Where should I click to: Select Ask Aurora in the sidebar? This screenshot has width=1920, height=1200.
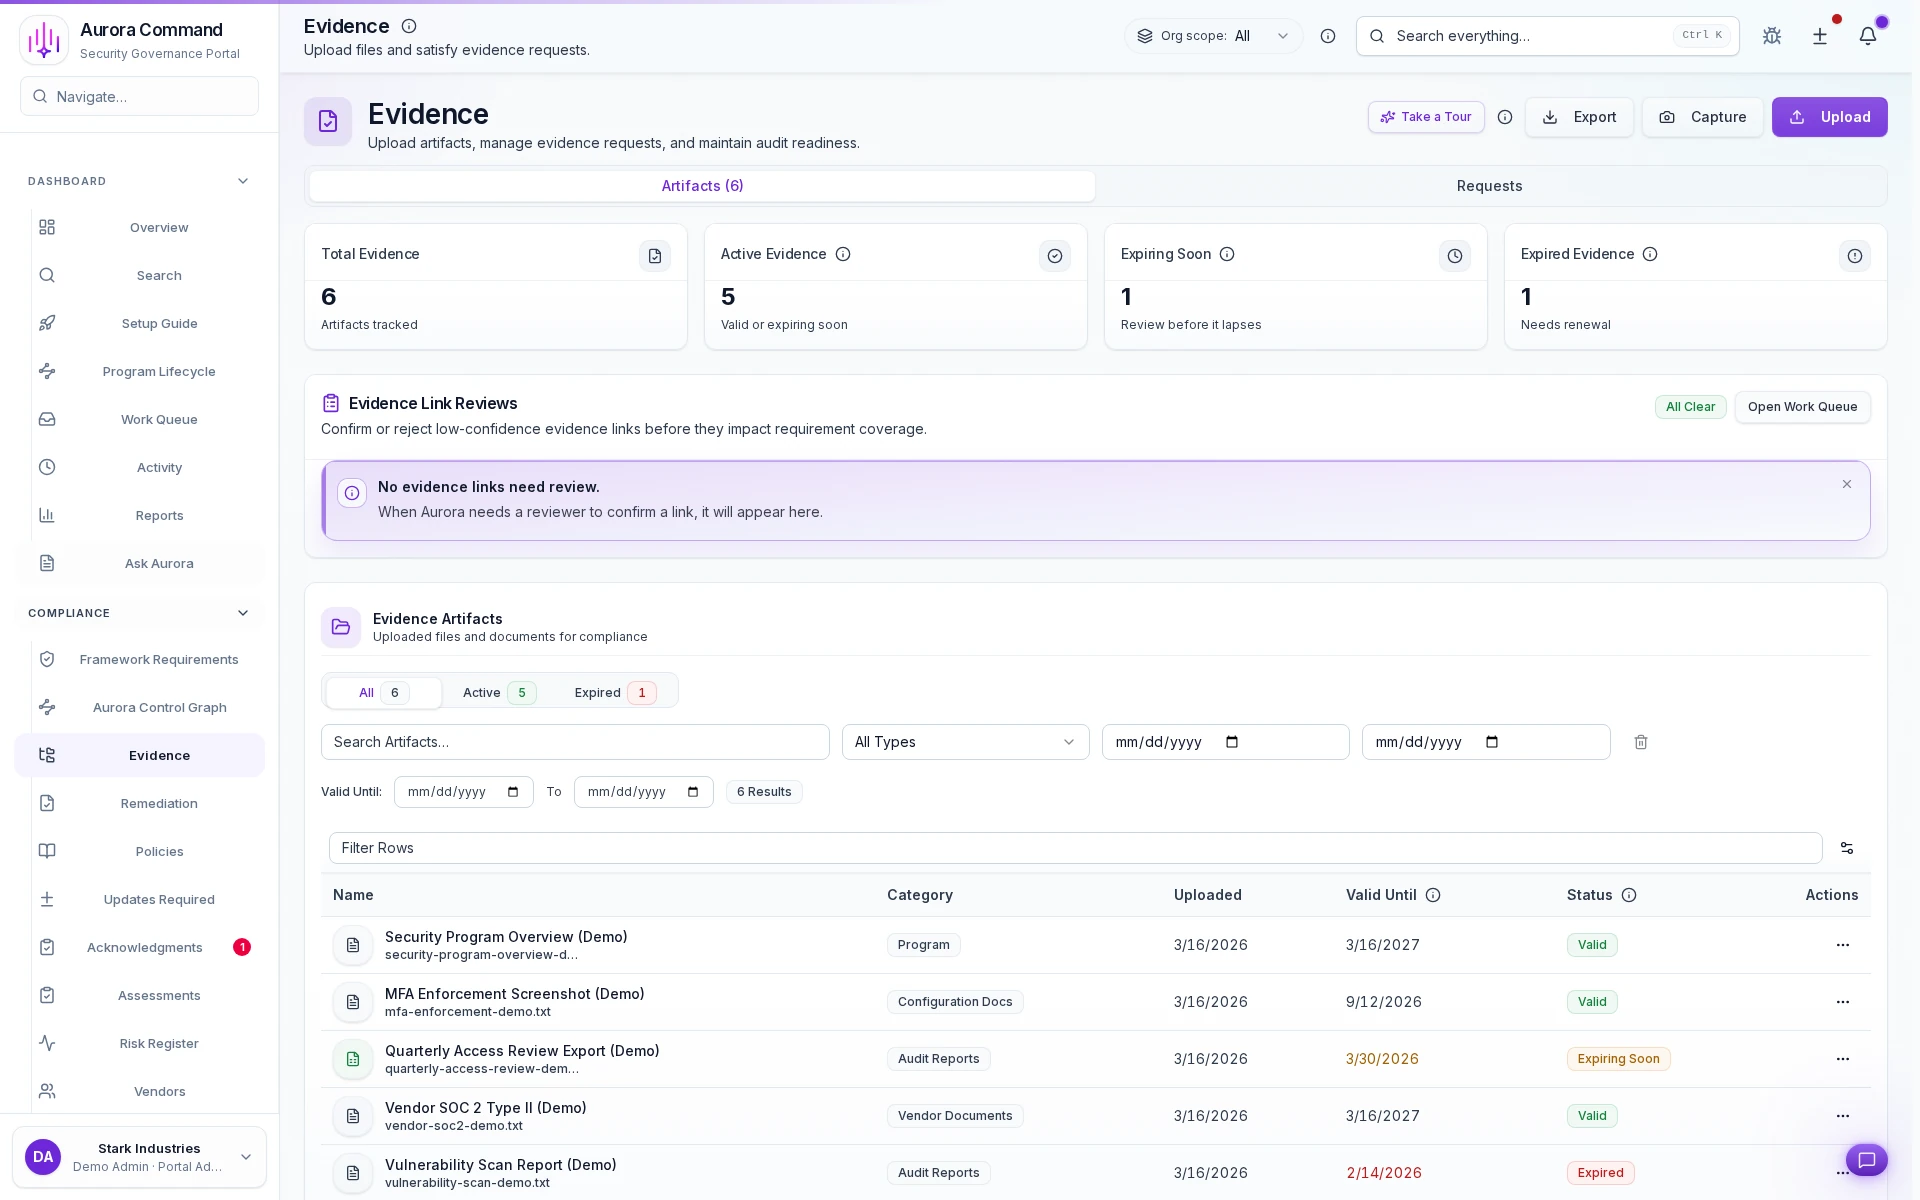pos(159,563)
